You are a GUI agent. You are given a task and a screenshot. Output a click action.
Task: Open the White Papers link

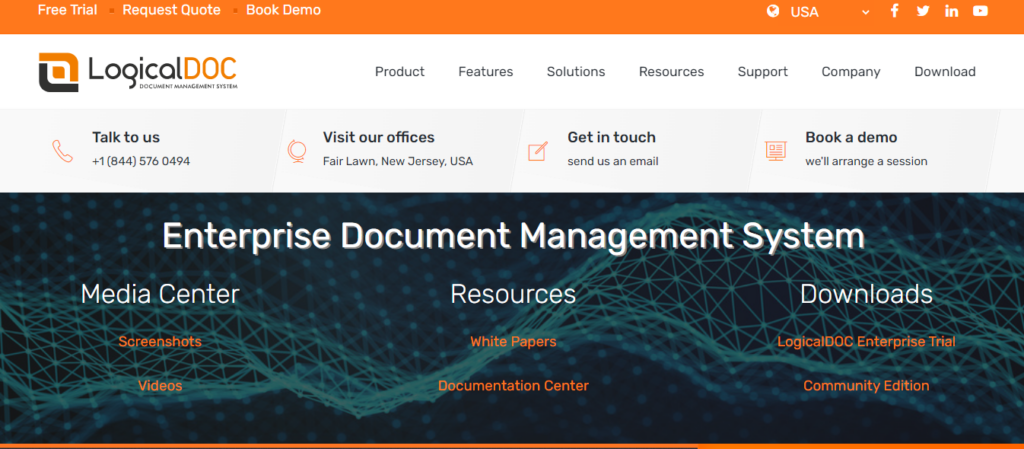(x=513, y=342)
